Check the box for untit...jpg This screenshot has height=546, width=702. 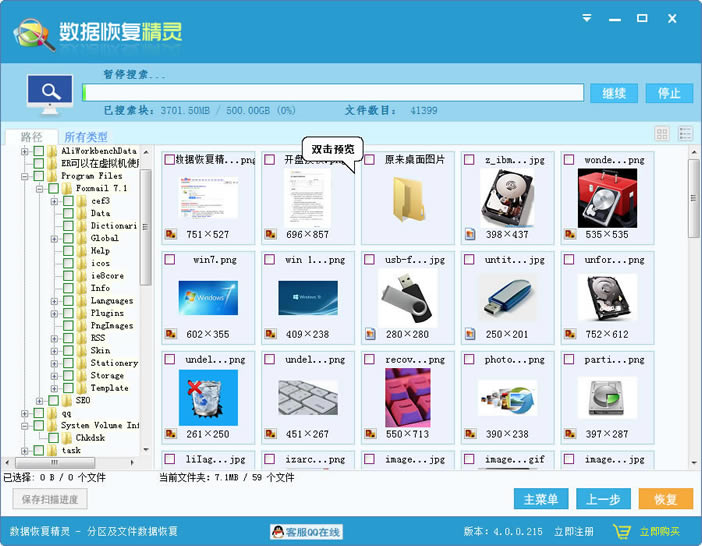pyautogui.click(x=469, y=259)
